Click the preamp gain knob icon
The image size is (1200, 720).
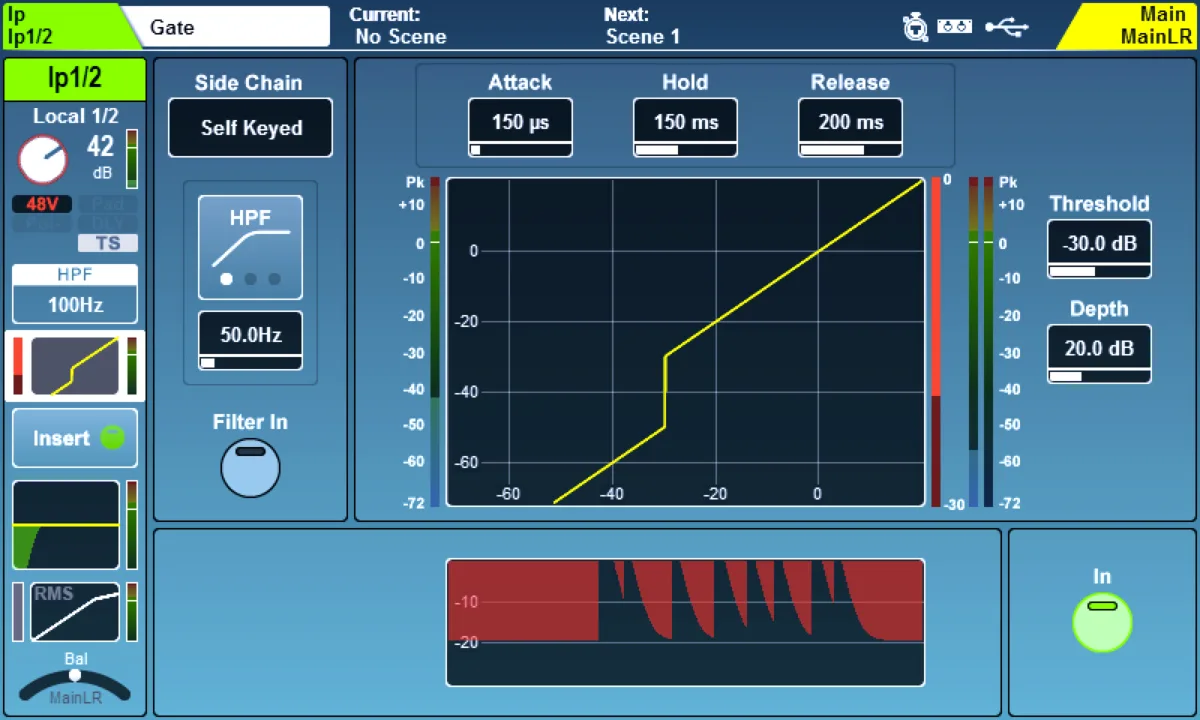[42, 159]
